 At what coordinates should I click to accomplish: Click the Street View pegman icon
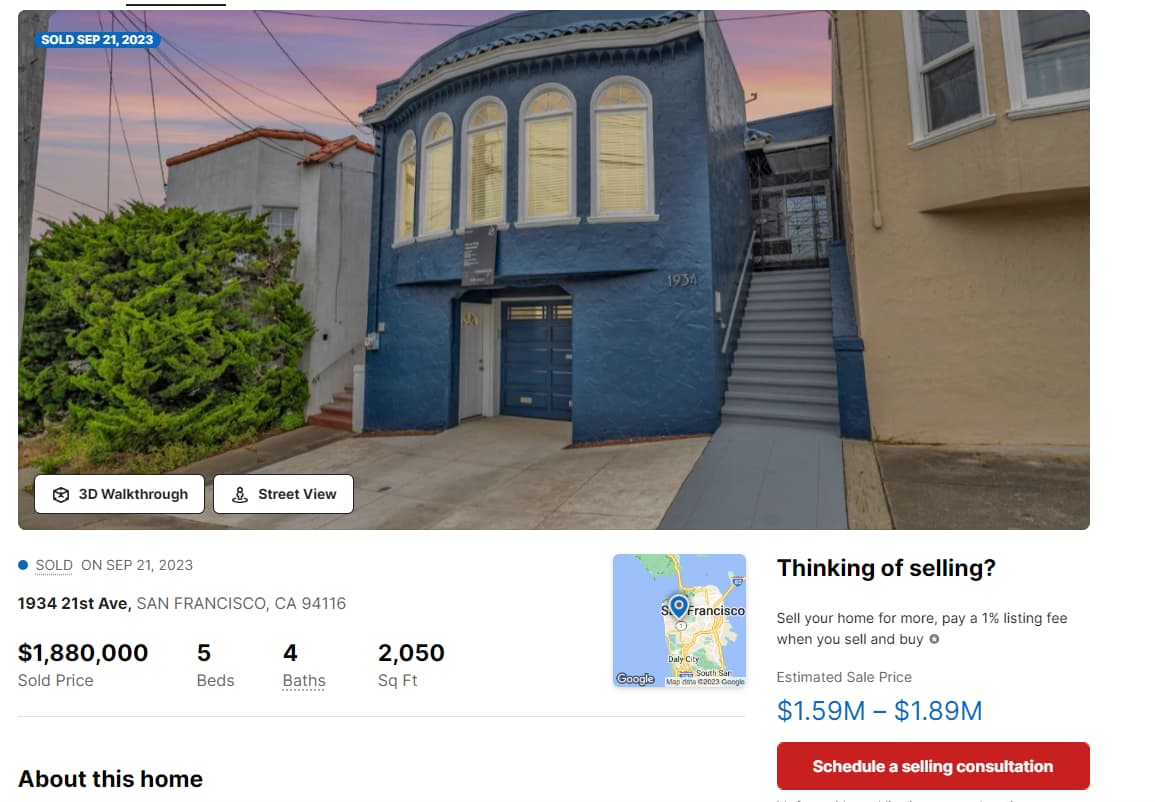click(240, 495)
